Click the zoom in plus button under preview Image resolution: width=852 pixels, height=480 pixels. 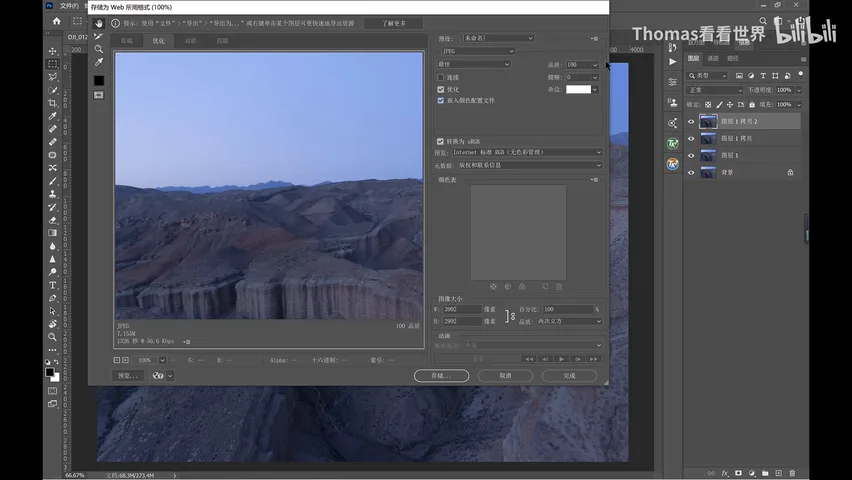tap(126, 360)
